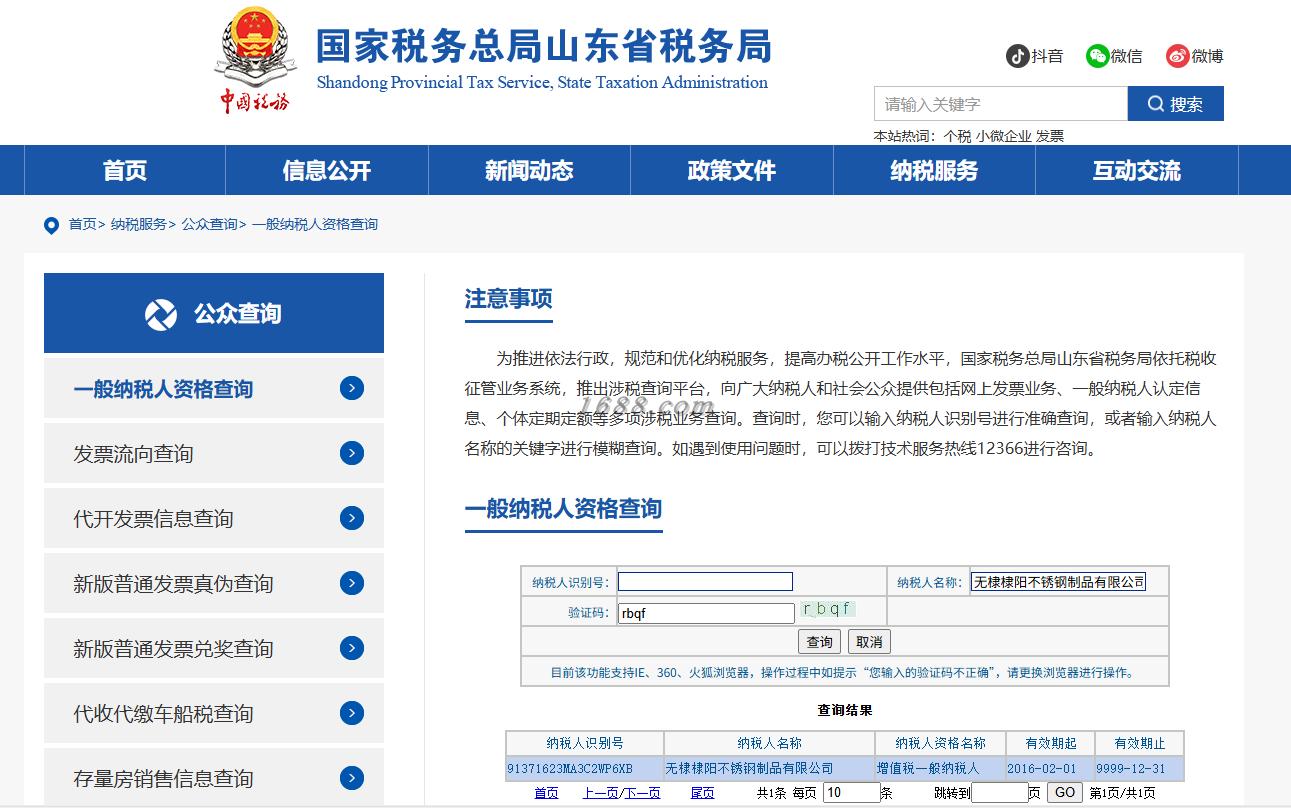Click hot word 个税
Screen dimensions: 1291x808
[x=957, y=136]
